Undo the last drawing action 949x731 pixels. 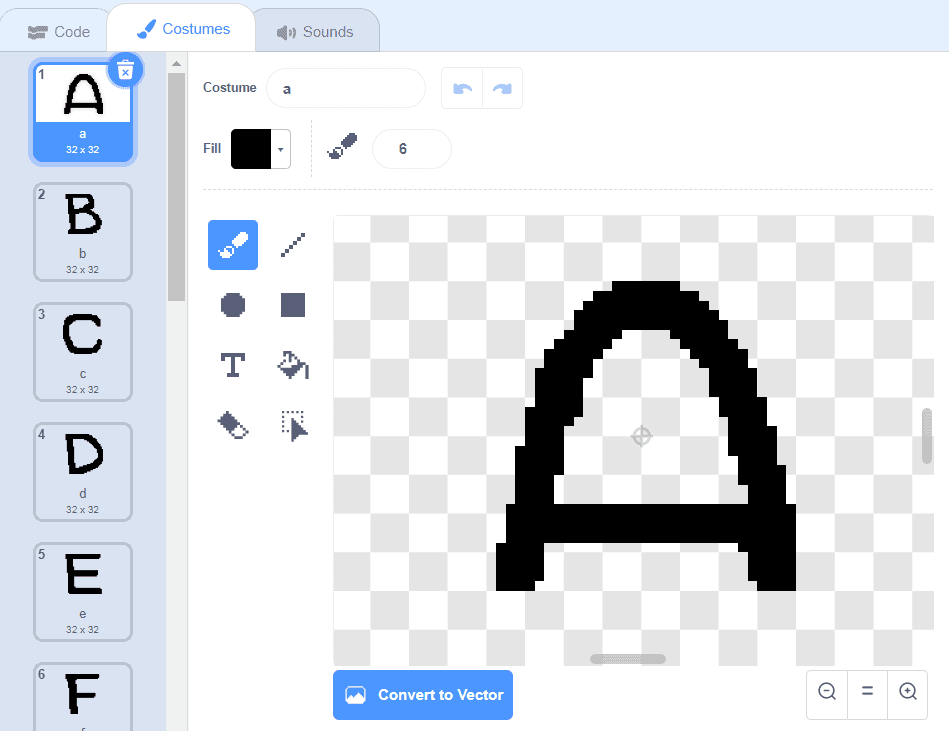click(461, 88)
